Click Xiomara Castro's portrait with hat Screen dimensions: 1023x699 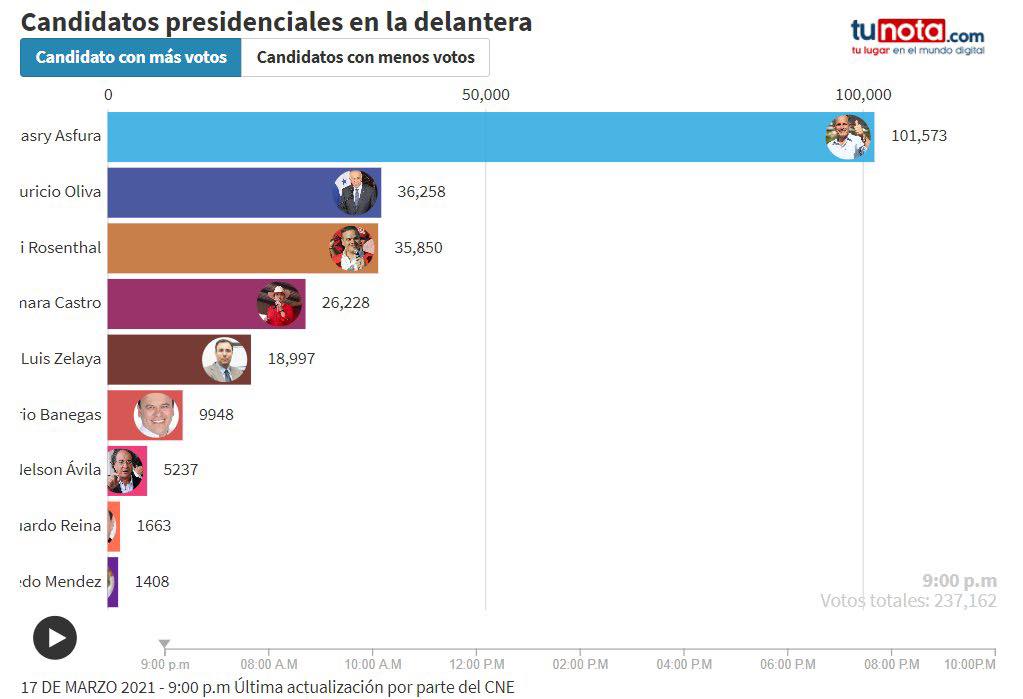[280, 303]
